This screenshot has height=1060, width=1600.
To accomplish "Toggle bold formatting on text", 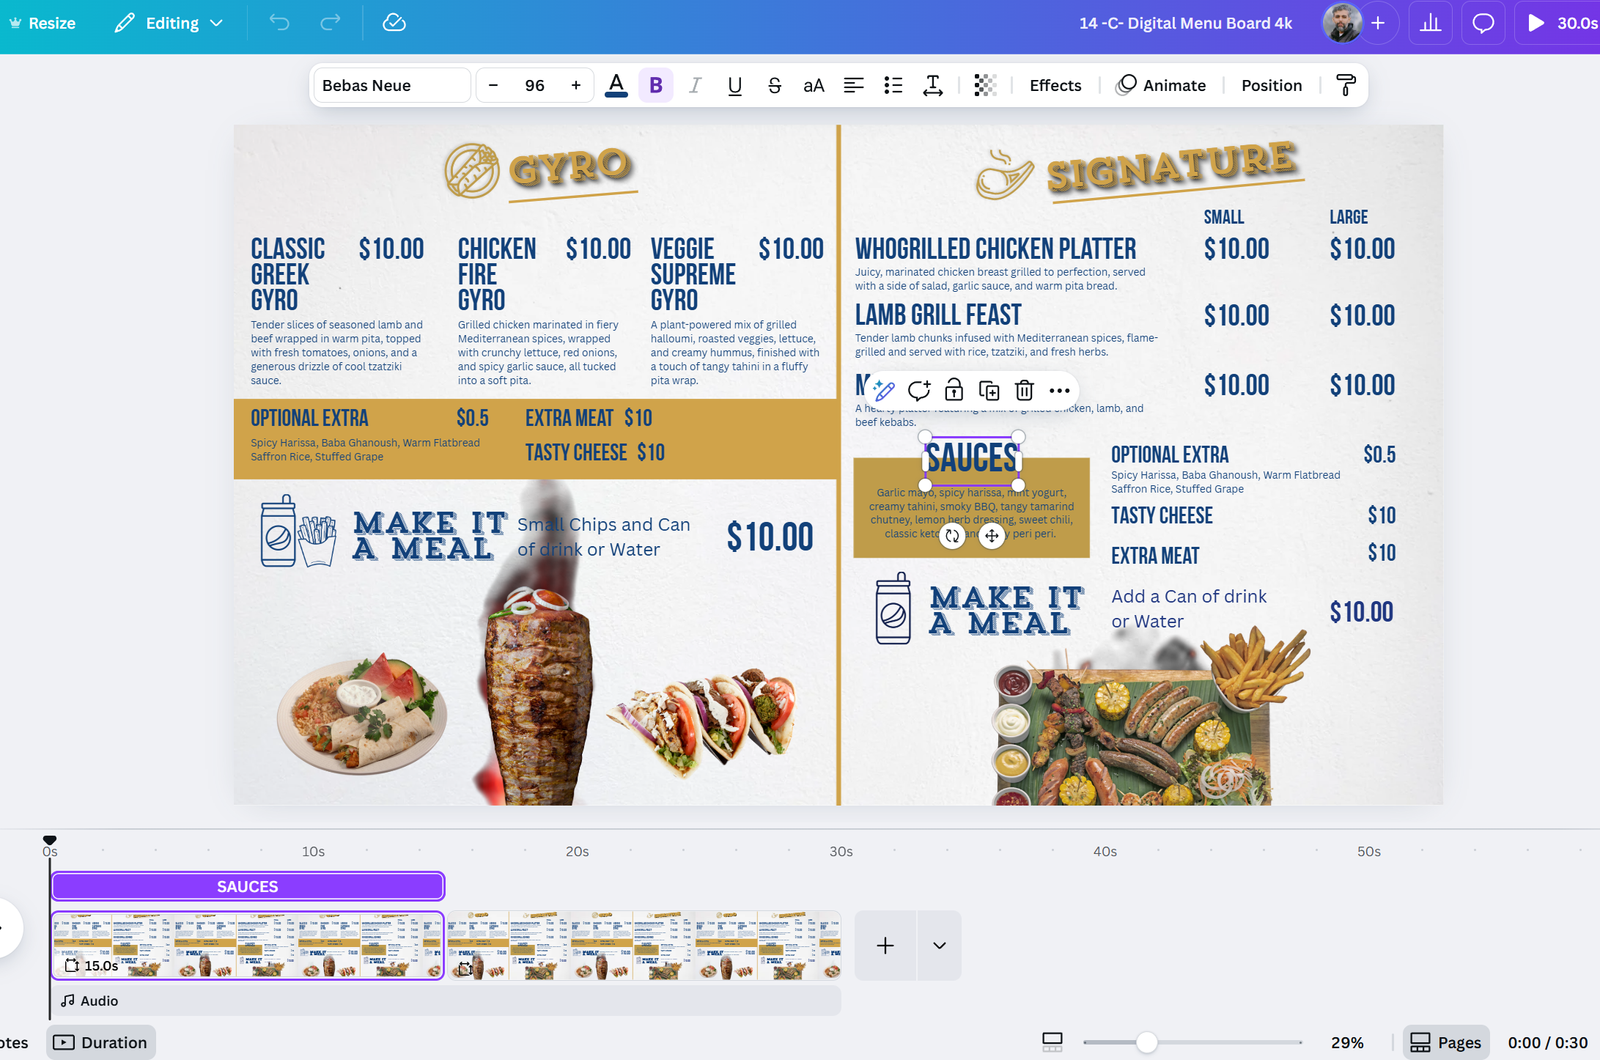I will click(656, 86).
